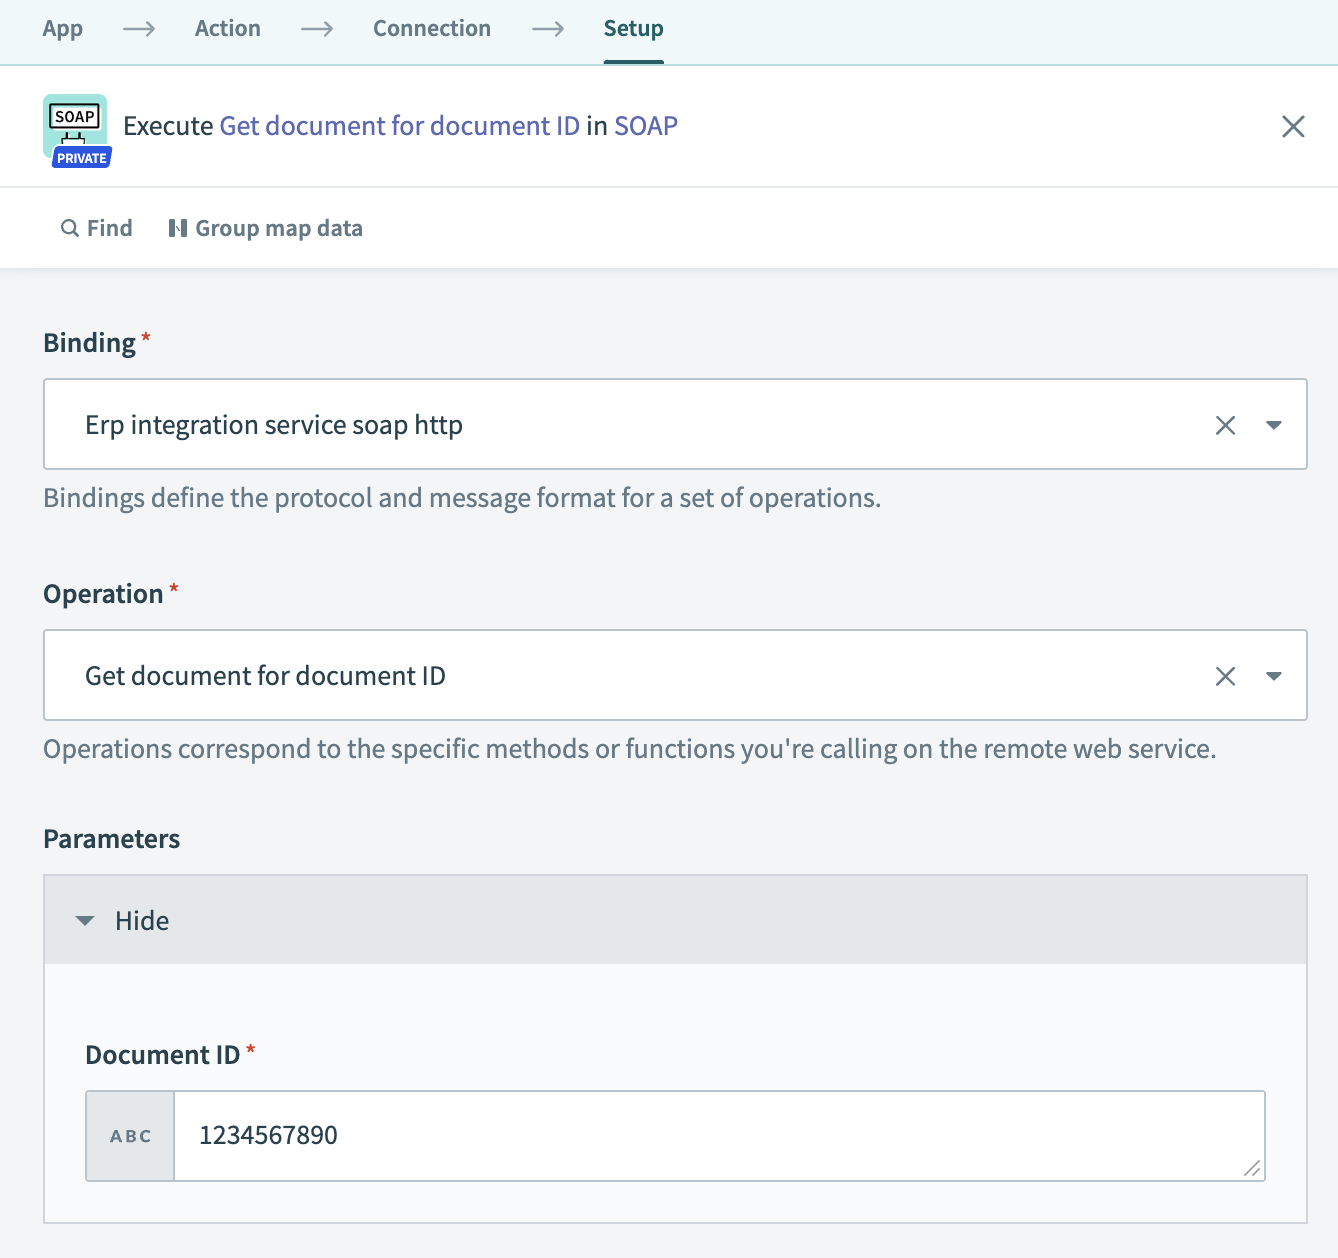Switch to the Action step
Viewport: 1338px width, 1258px height.
(x=227, y=28)
